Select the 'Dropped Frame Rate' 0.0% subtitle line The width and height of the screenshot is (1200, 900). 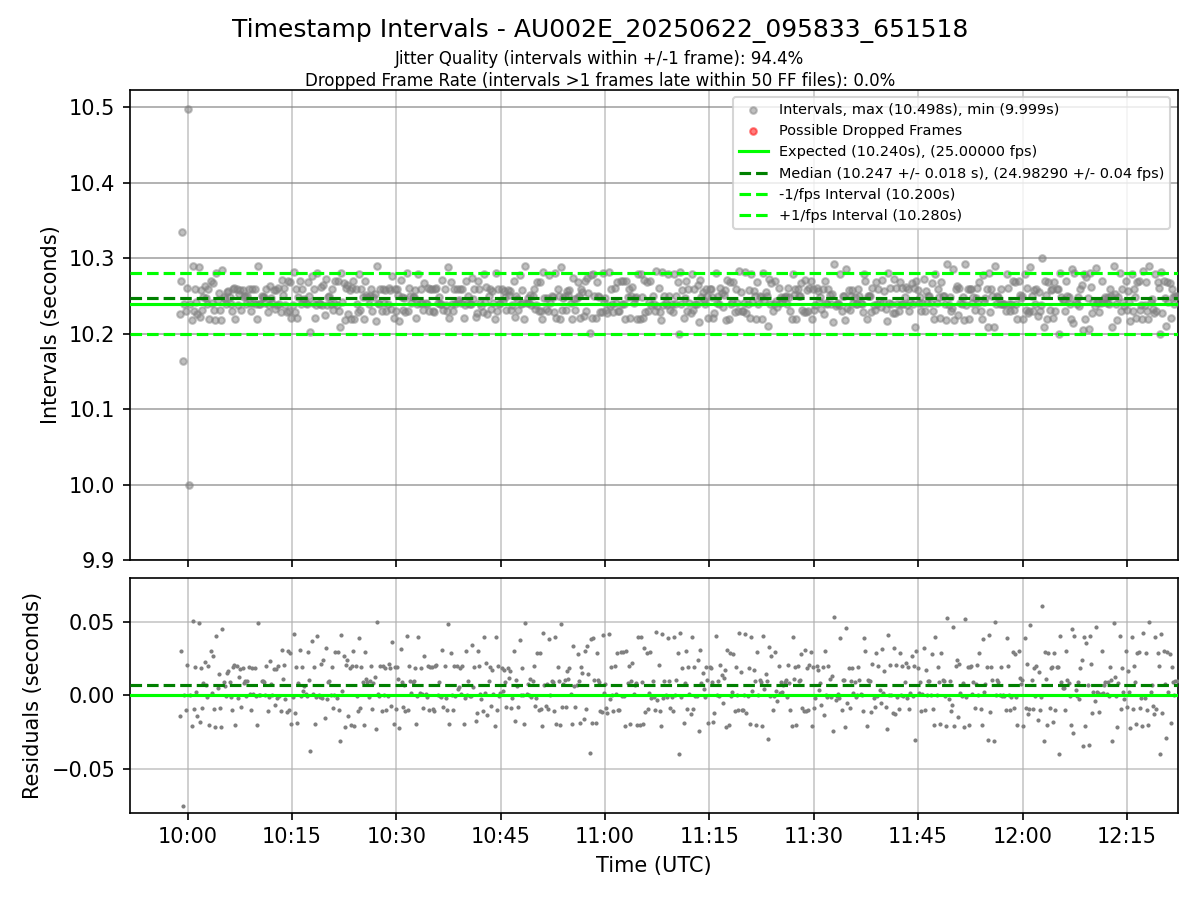click(x=600, y=79)
